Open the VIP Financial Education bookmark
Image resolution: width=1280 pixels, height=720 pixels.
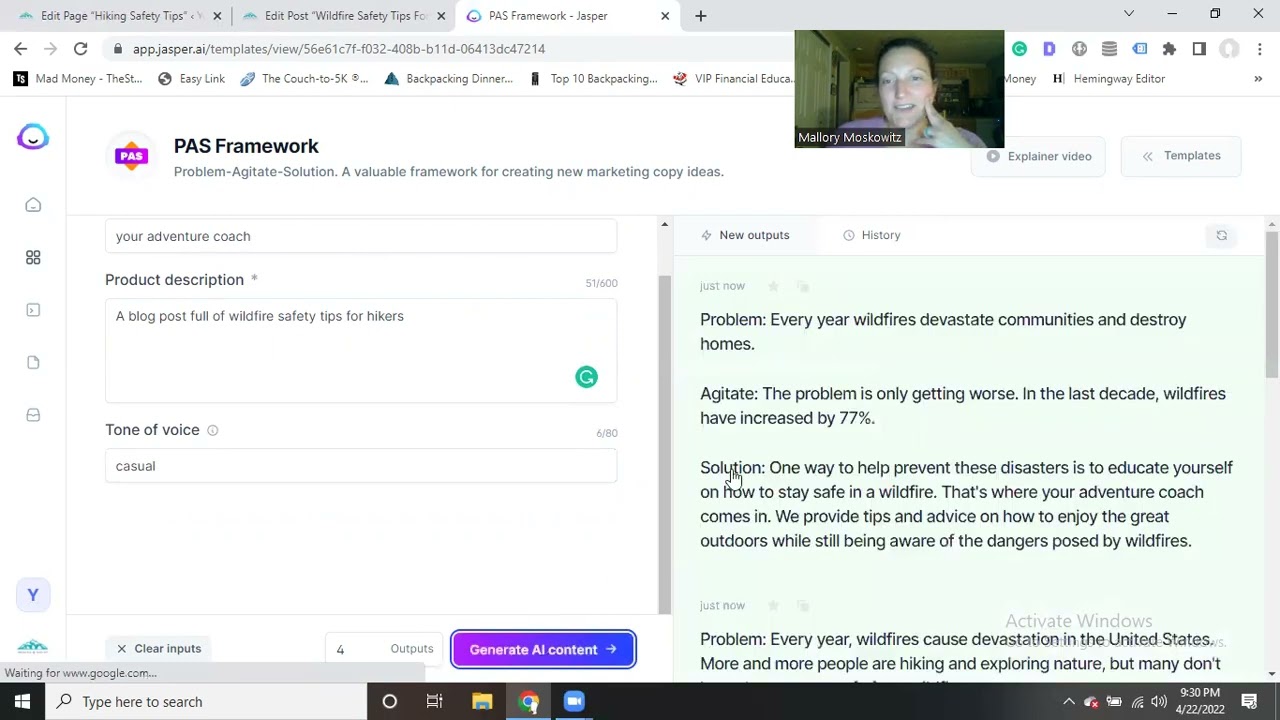point(733,79)
